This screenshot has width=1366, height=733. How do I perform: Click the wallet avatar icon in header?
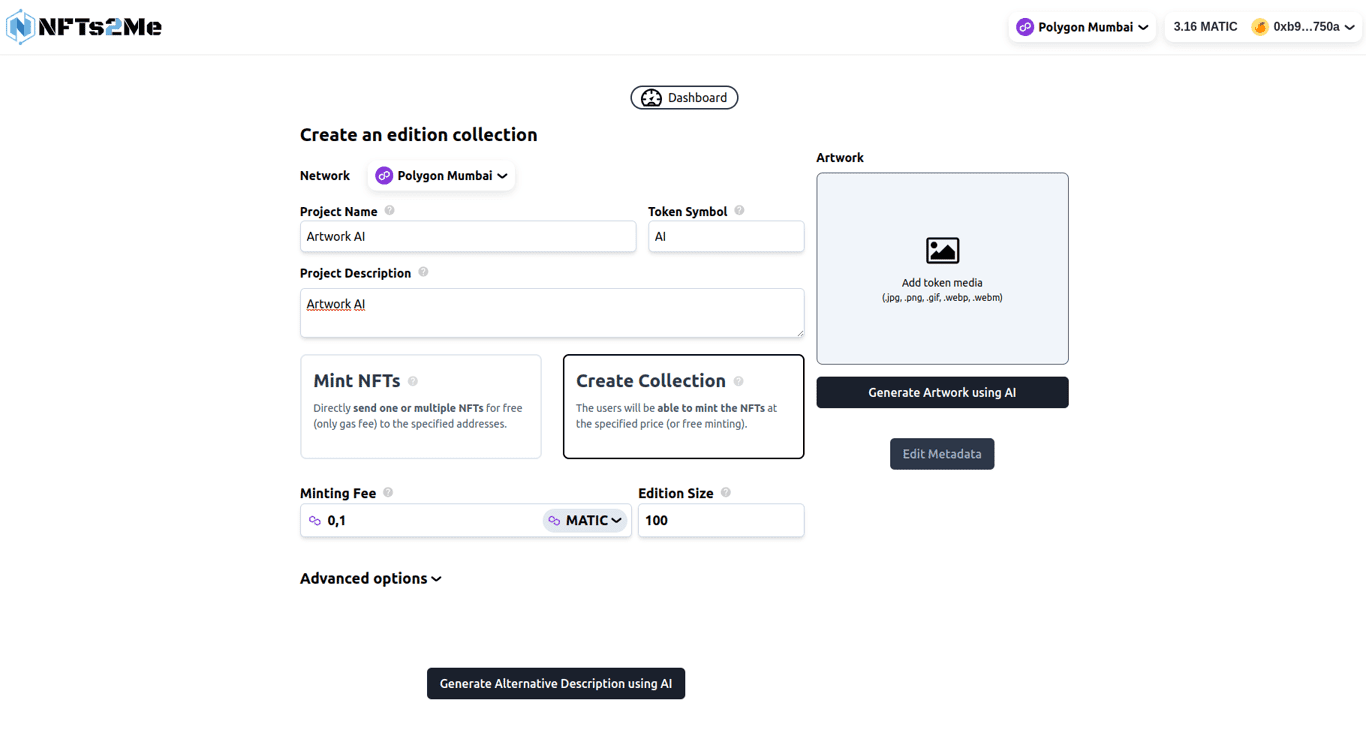click(x=1260, y=27)
